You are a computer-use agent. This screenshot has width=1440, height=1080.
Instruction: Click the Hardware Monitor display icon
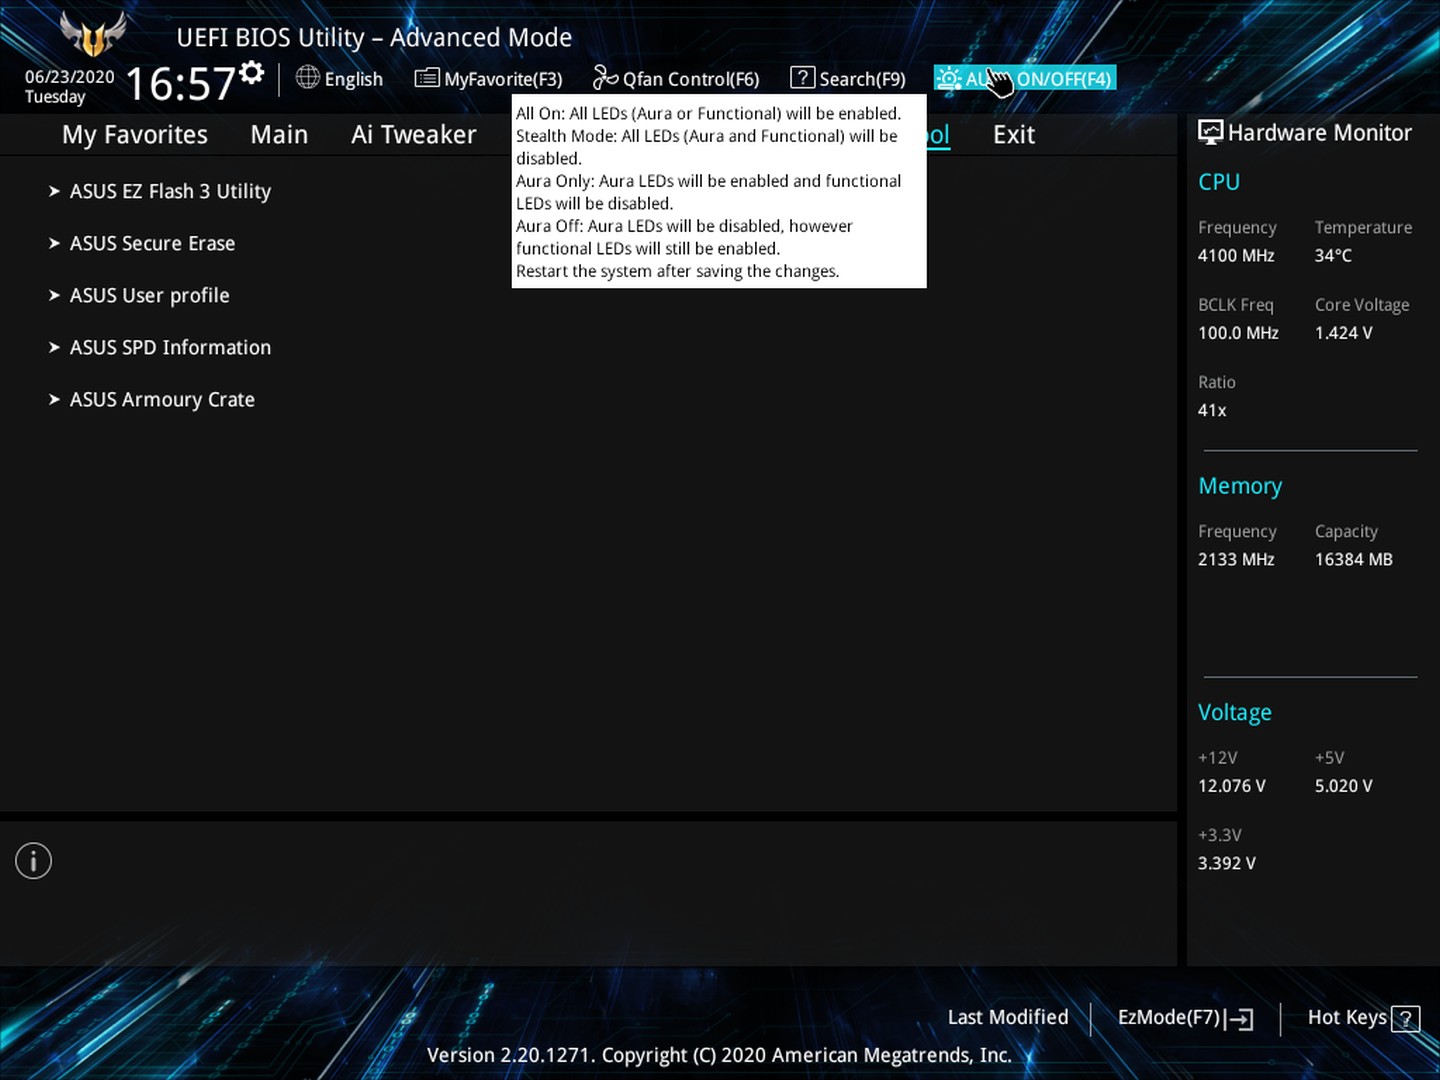click(x=1210, y=132)
